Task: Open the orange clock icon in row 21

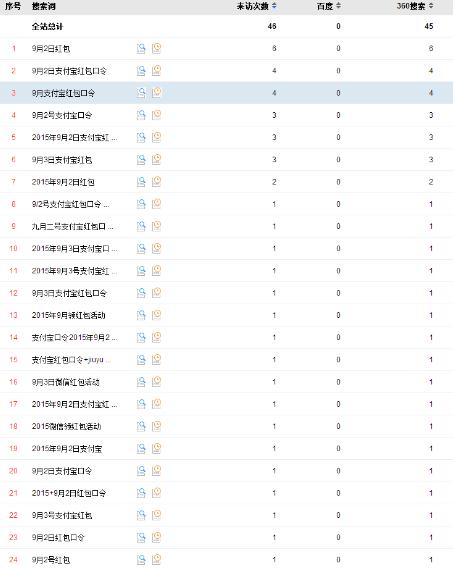Action: click(156, 493)
